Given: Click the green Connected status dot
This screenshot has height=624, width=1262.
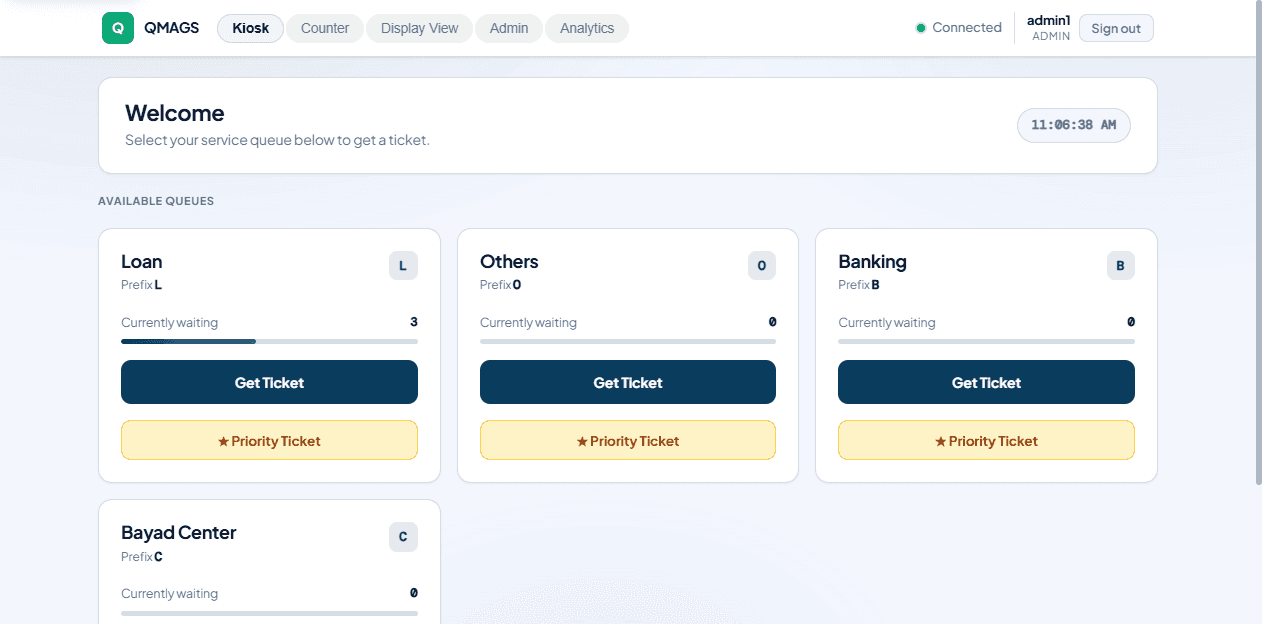Looking at the screenshot, I should pos(921,28).
